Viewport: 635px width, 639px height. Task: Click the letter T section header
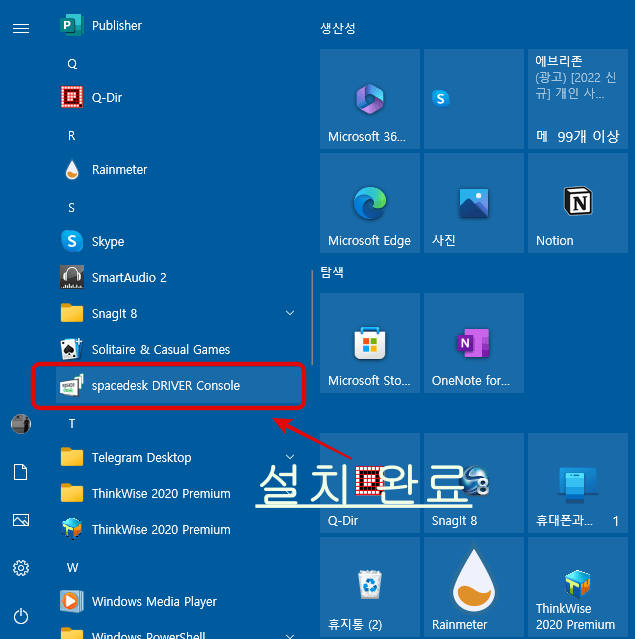pyautogui.click(x=72, y=424)
